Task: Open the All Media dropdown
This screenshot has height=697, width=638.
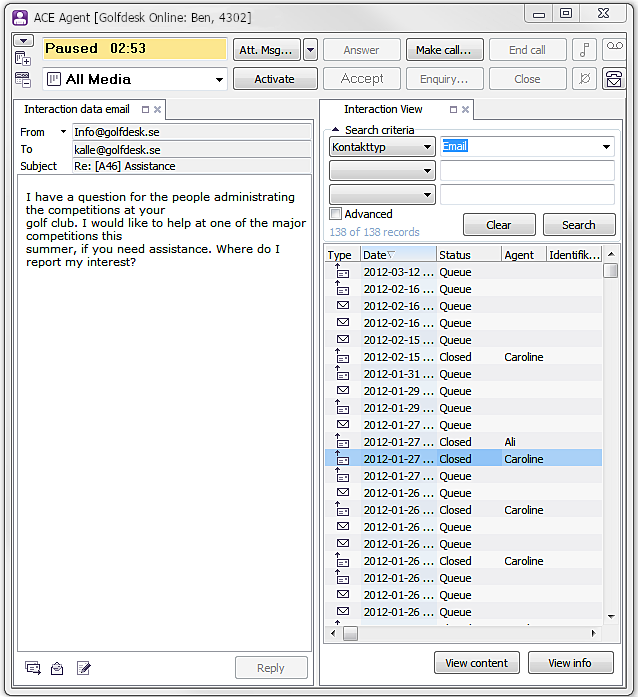Action: [x=219, y=80]
